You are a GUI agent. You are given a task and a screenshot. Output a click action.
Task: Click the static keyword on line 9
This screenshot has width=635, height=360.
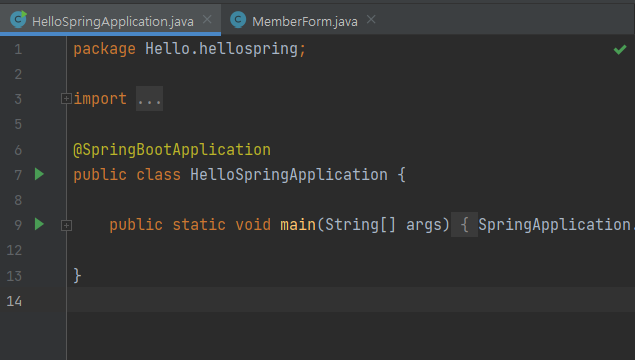tap(199, 225)
